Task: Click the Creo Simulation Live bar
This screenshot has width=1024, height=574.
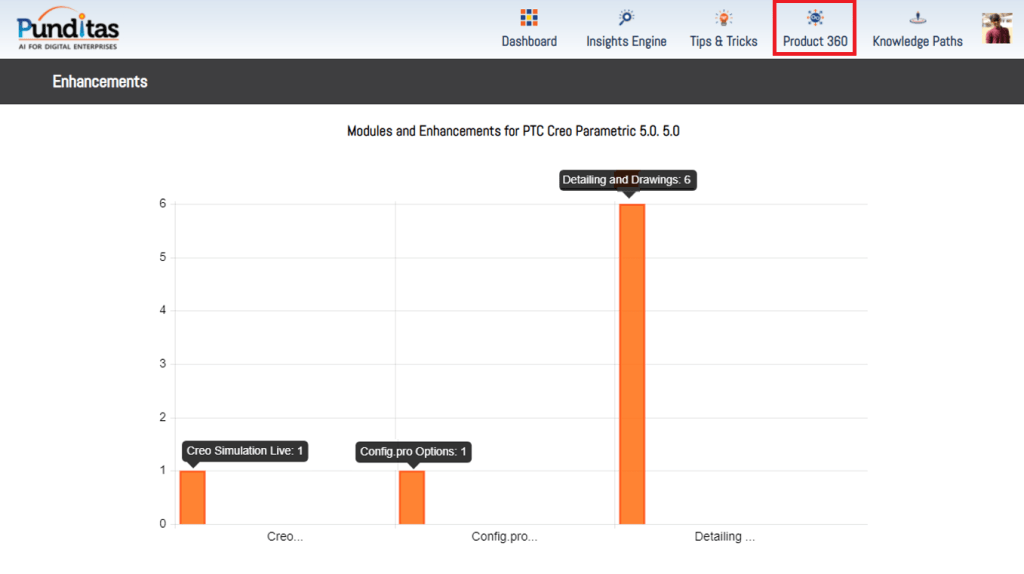Action: coord(192,497)
